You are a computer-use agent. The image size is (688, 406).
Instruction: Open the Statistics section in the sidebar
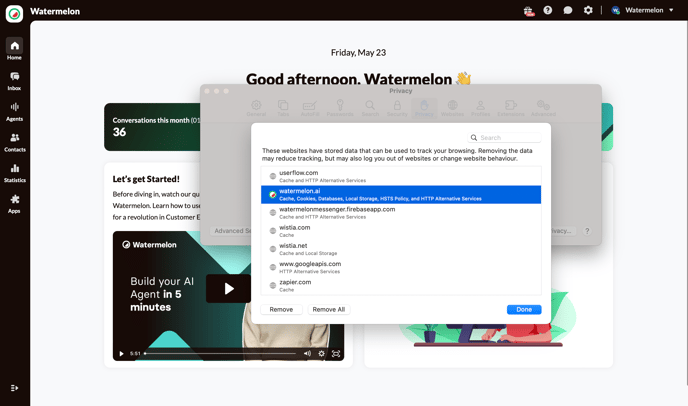14,173
